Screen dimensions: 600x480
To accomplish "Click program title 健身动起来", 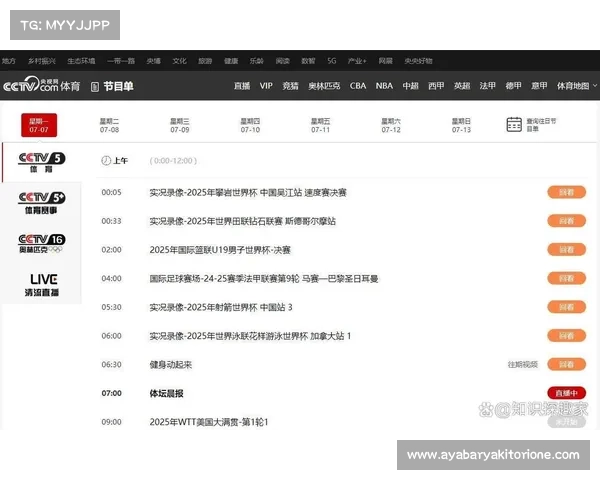I will (171, 364).
